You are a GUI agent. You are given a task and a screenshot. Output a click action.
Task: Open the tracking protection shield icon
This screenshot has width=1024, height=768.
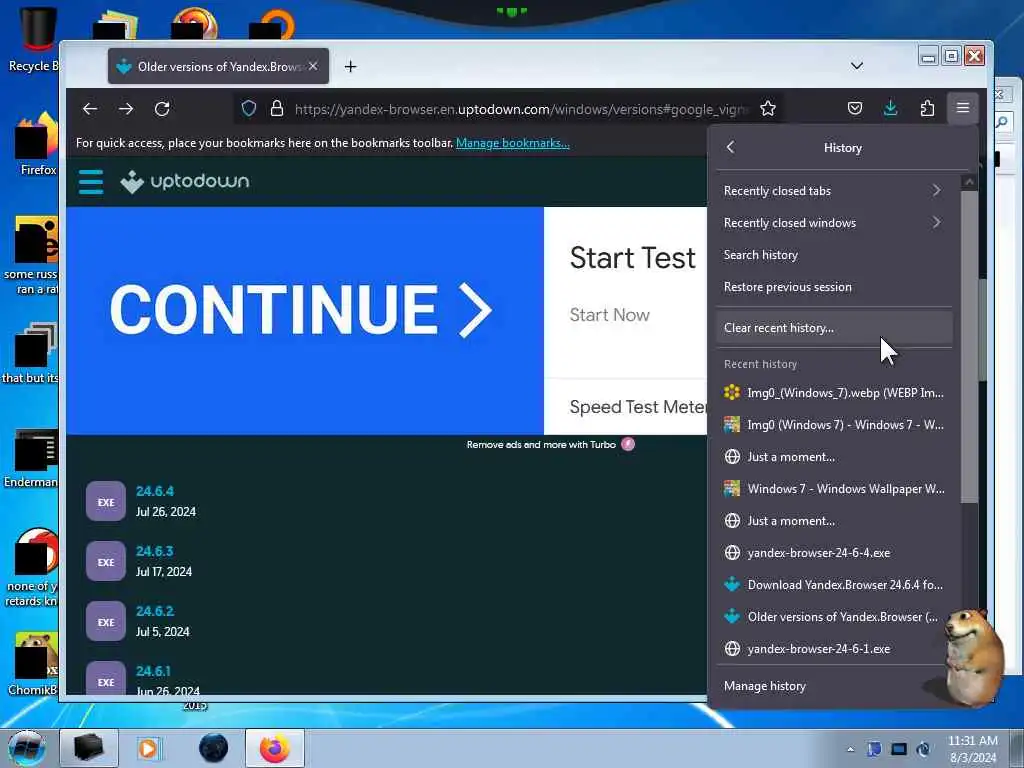click(x=249, y=108)
